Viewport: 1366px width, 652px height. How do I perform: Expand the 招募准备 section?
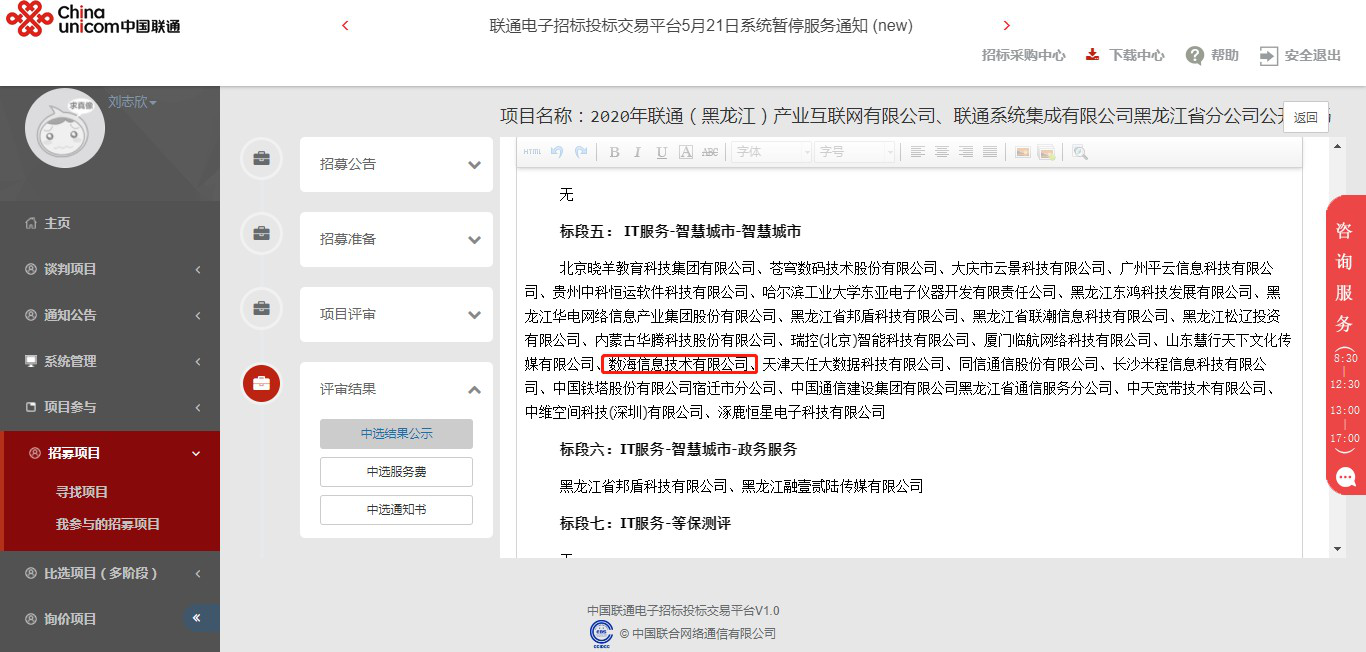coord(396,239)
